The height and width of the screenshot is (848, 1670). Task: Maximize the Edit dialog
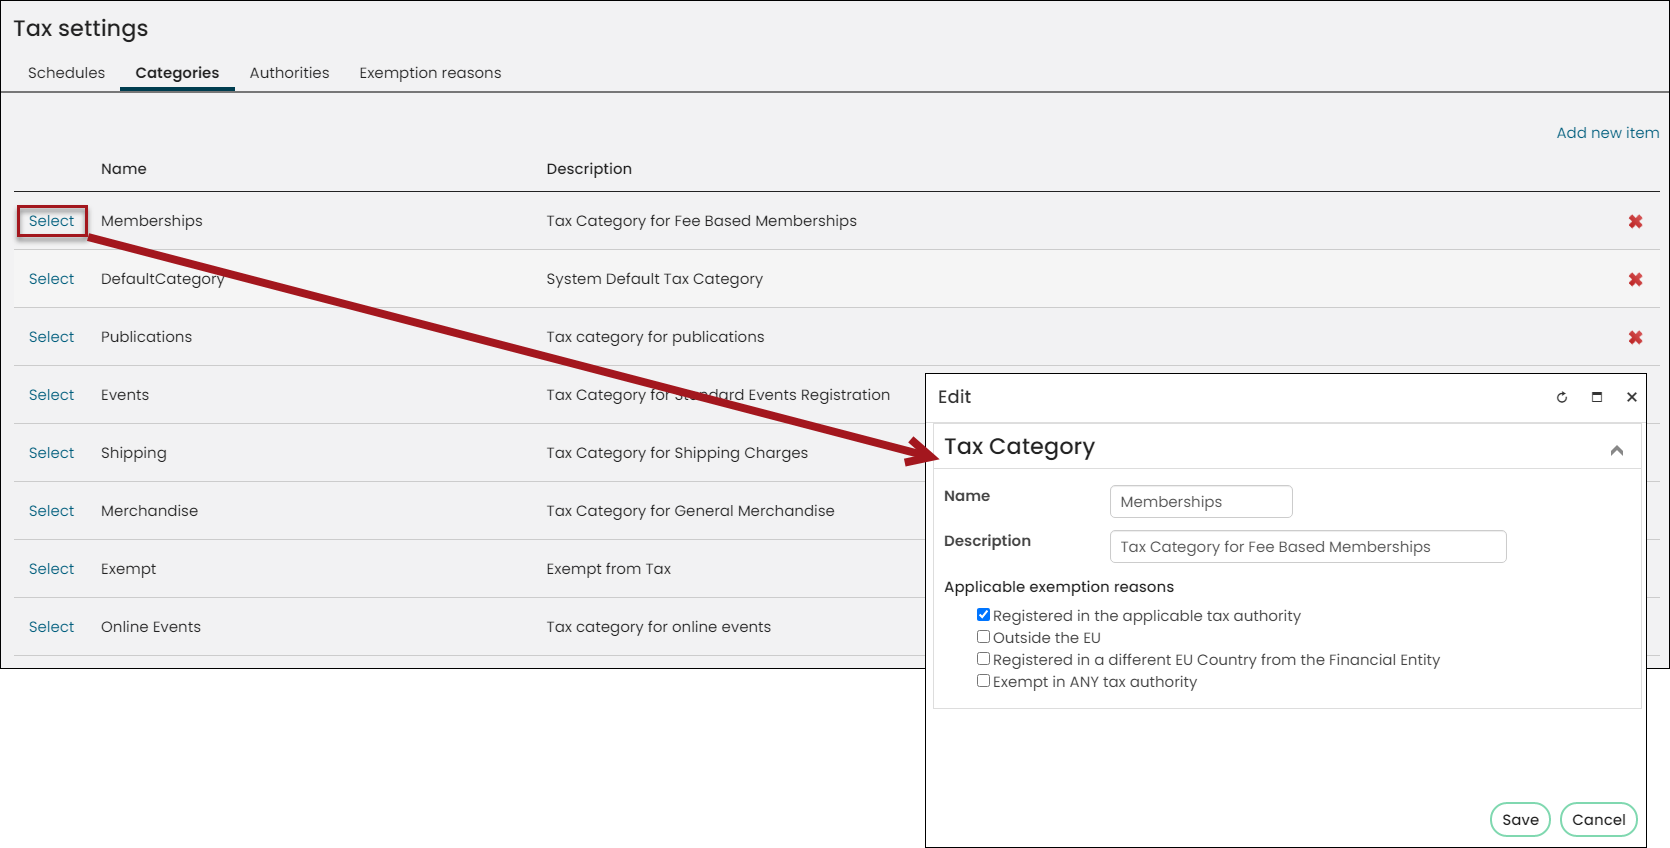(x=1597, y=397)
